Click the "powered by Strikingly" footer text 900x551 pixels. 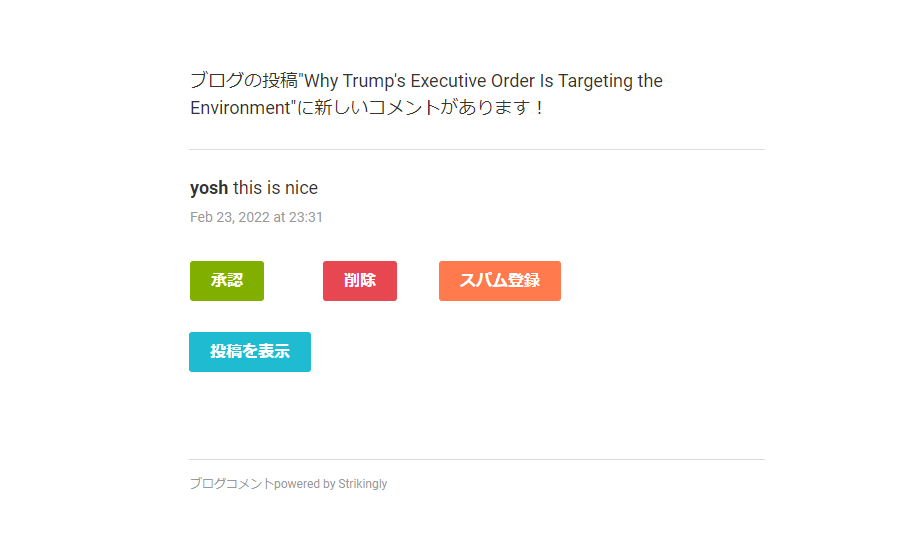(x=331, y=484)
